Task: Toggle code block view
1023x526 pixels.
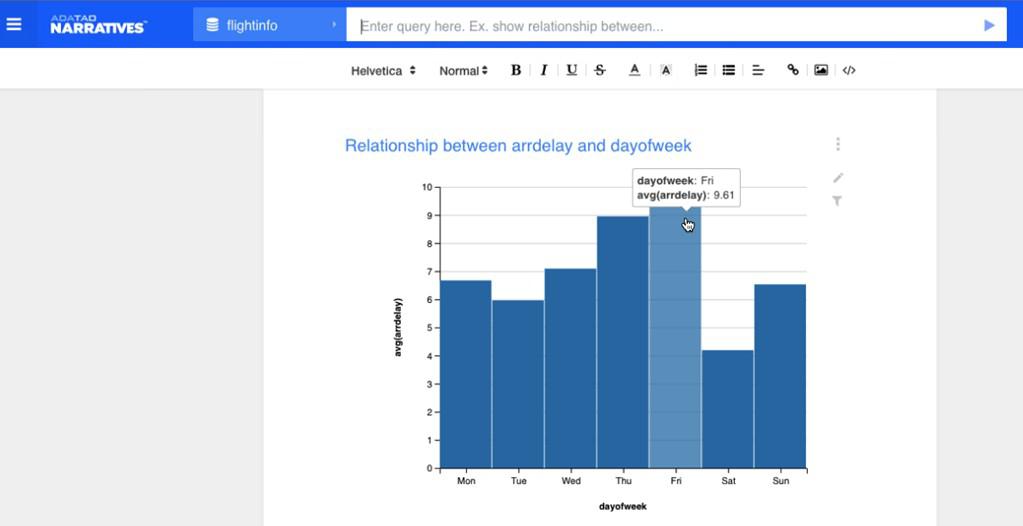Action: 849,70
